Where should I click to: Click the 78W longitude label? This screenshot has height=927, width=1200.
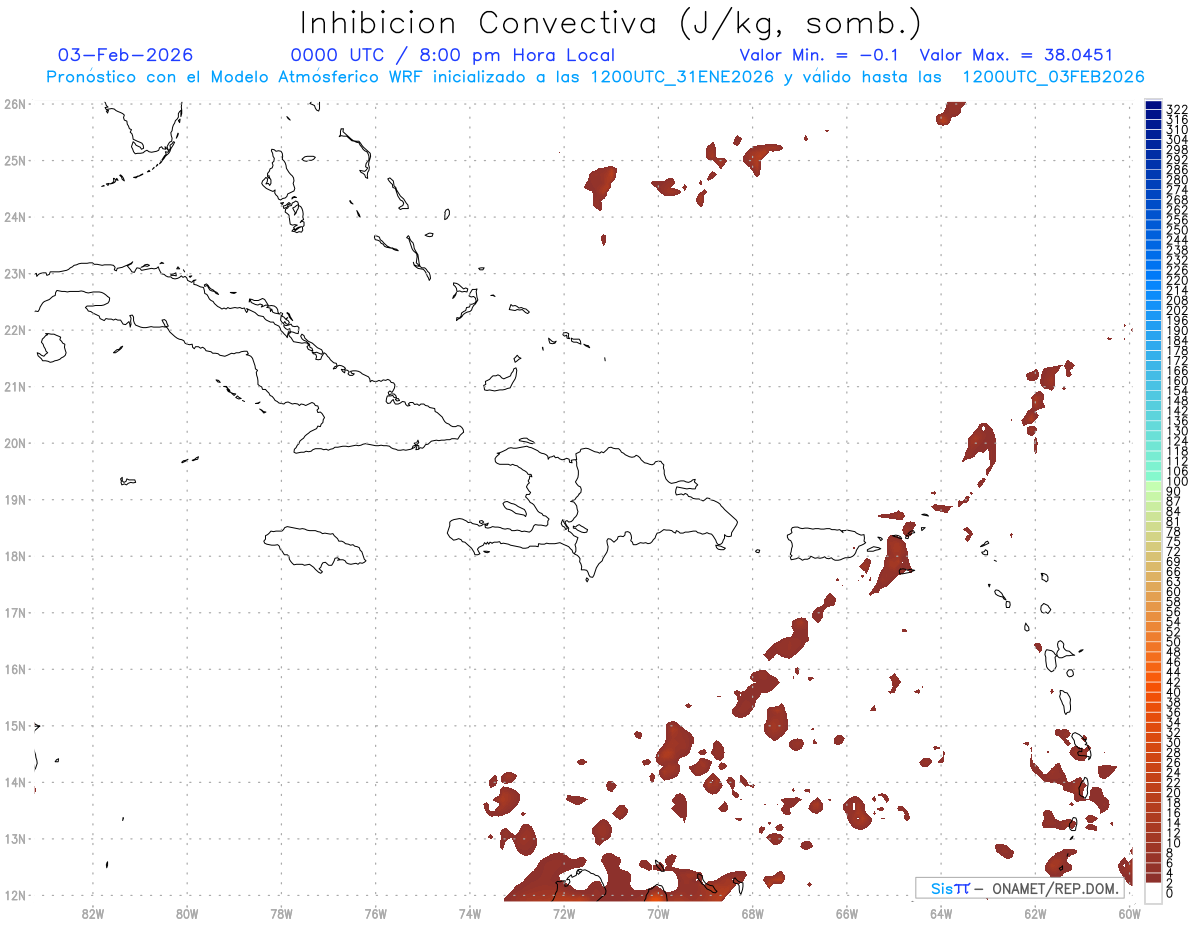tap(281, 913)
